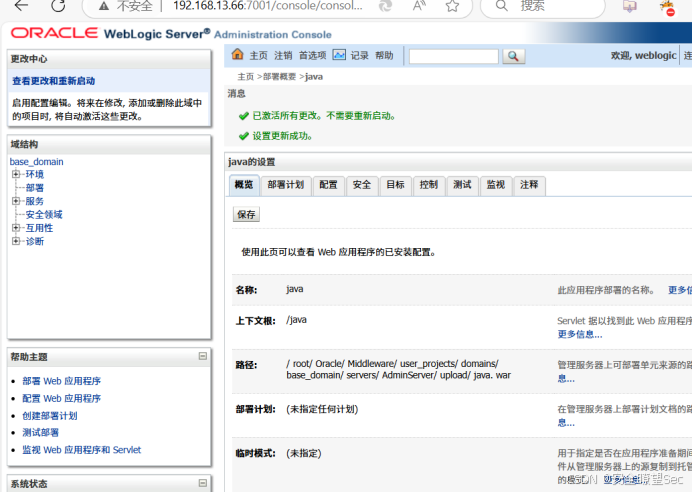
Task: Switch to the 部署计划 tab
Action: coord(286,185)
